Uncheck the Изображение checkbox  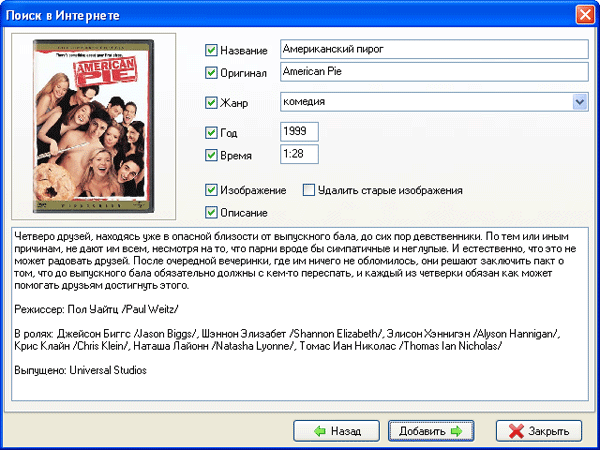(211, 190)
